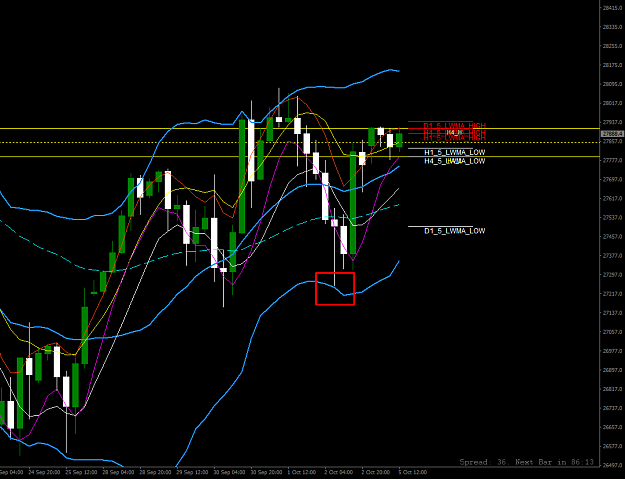Image resolution: width=625 pixels, height=480 pixels.
Task: Click the 27457.0 price axis label
Action: 613,236
